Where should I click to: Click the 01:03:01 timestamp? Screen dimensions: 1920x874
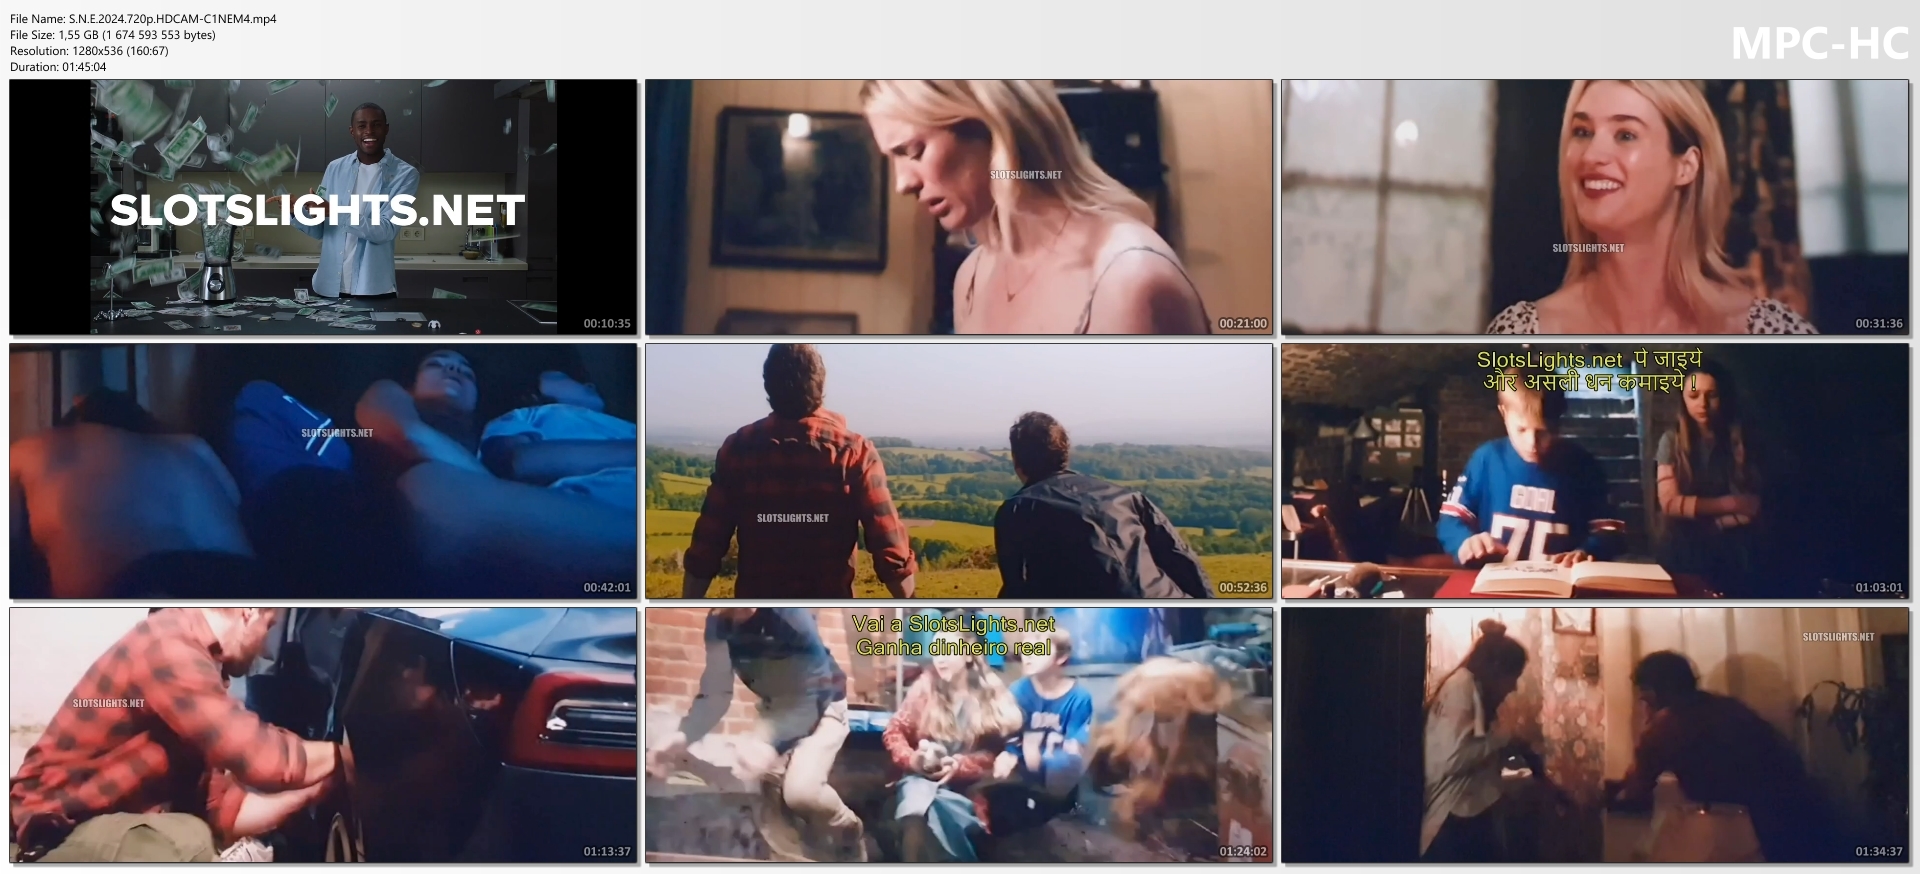(1879, 588)
